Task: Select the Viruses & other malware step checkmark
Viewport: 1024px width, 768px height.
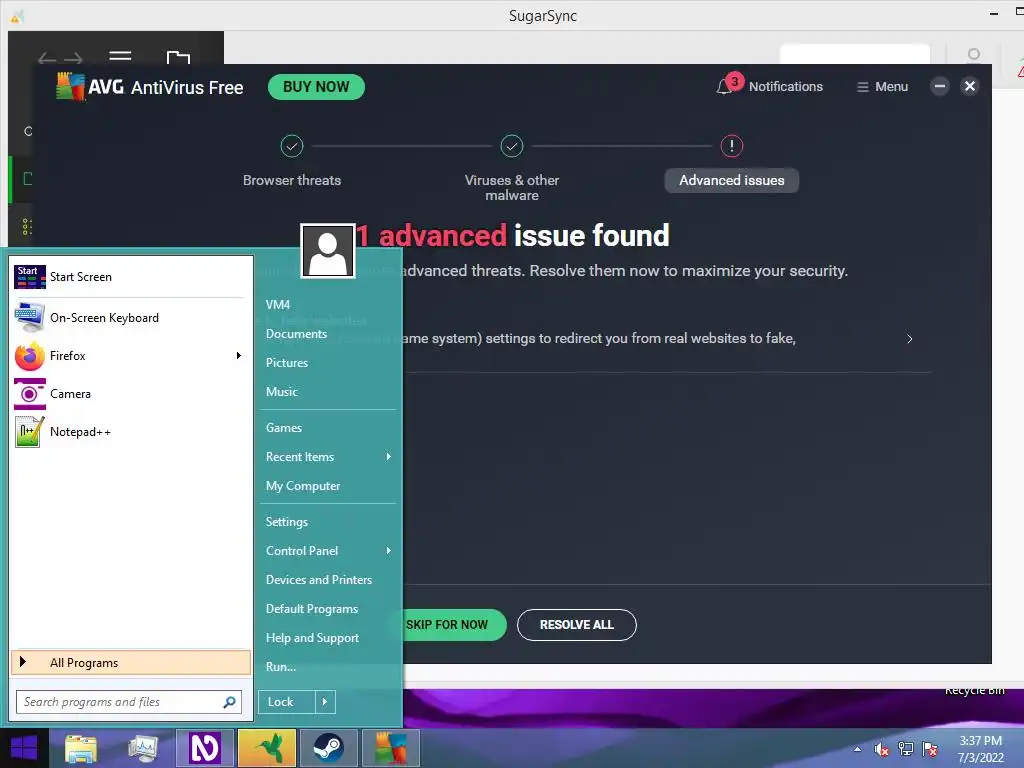Action: [x=512, y=146]
